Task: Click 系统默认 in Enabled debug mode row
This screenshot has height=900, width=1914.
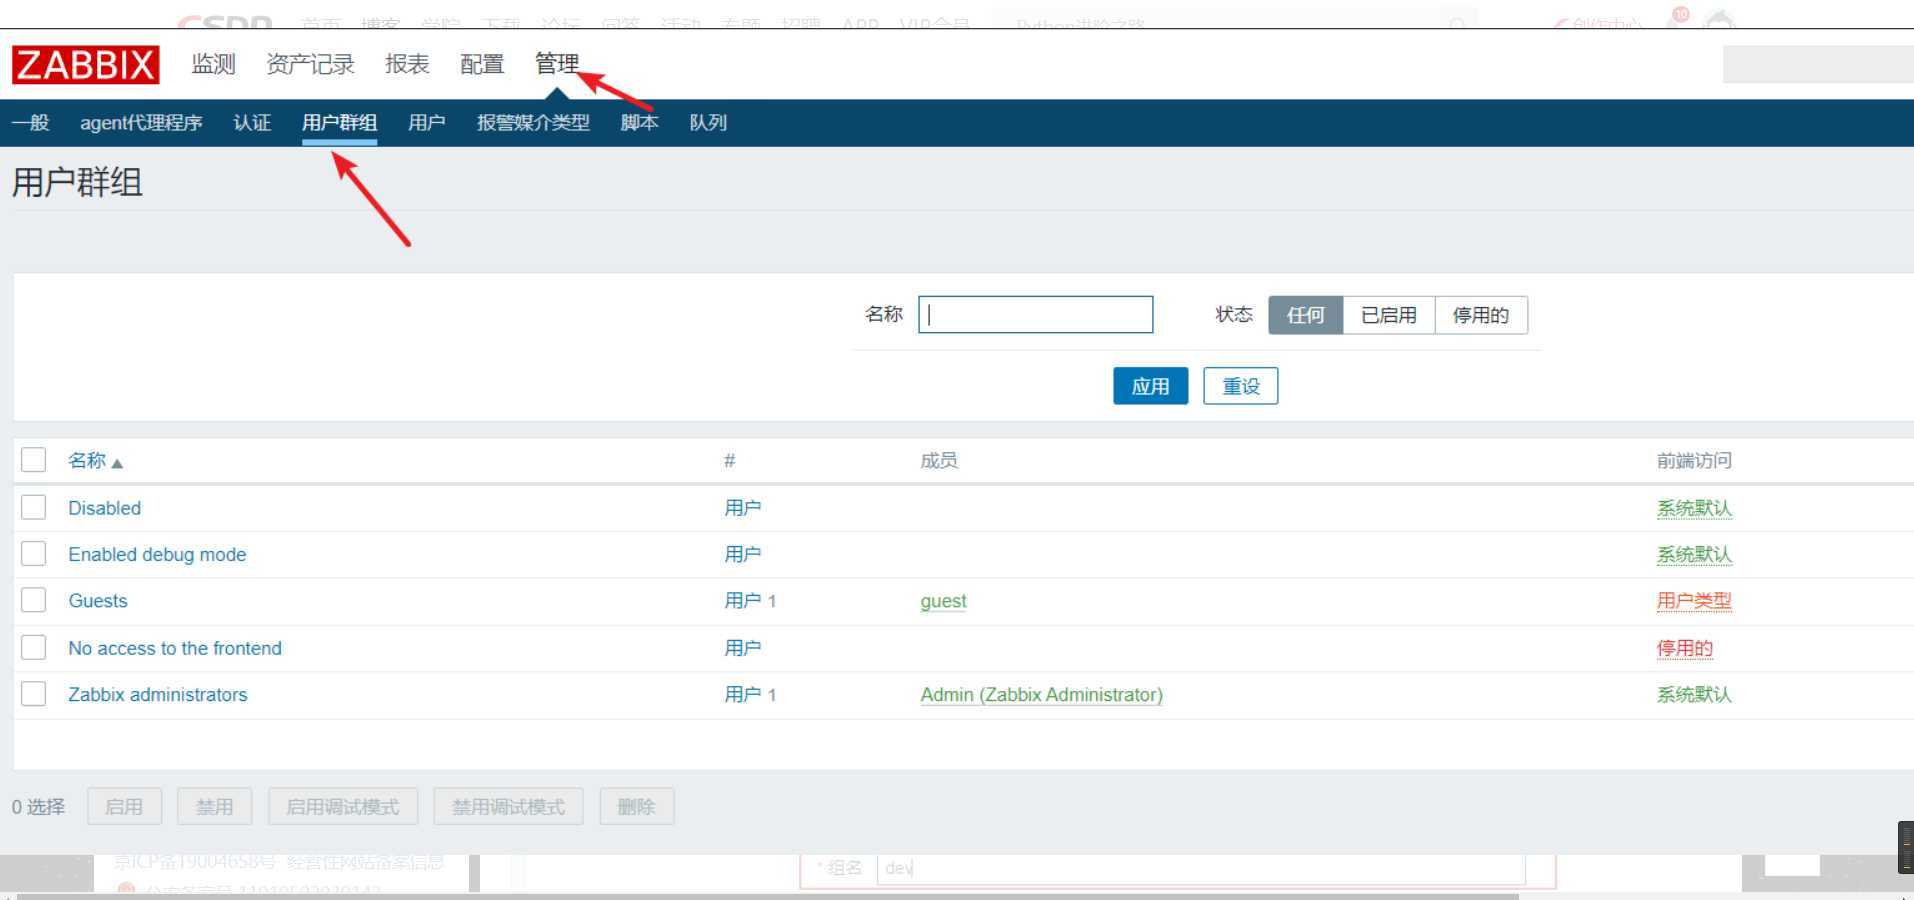Action: [x=1694, y=554]
